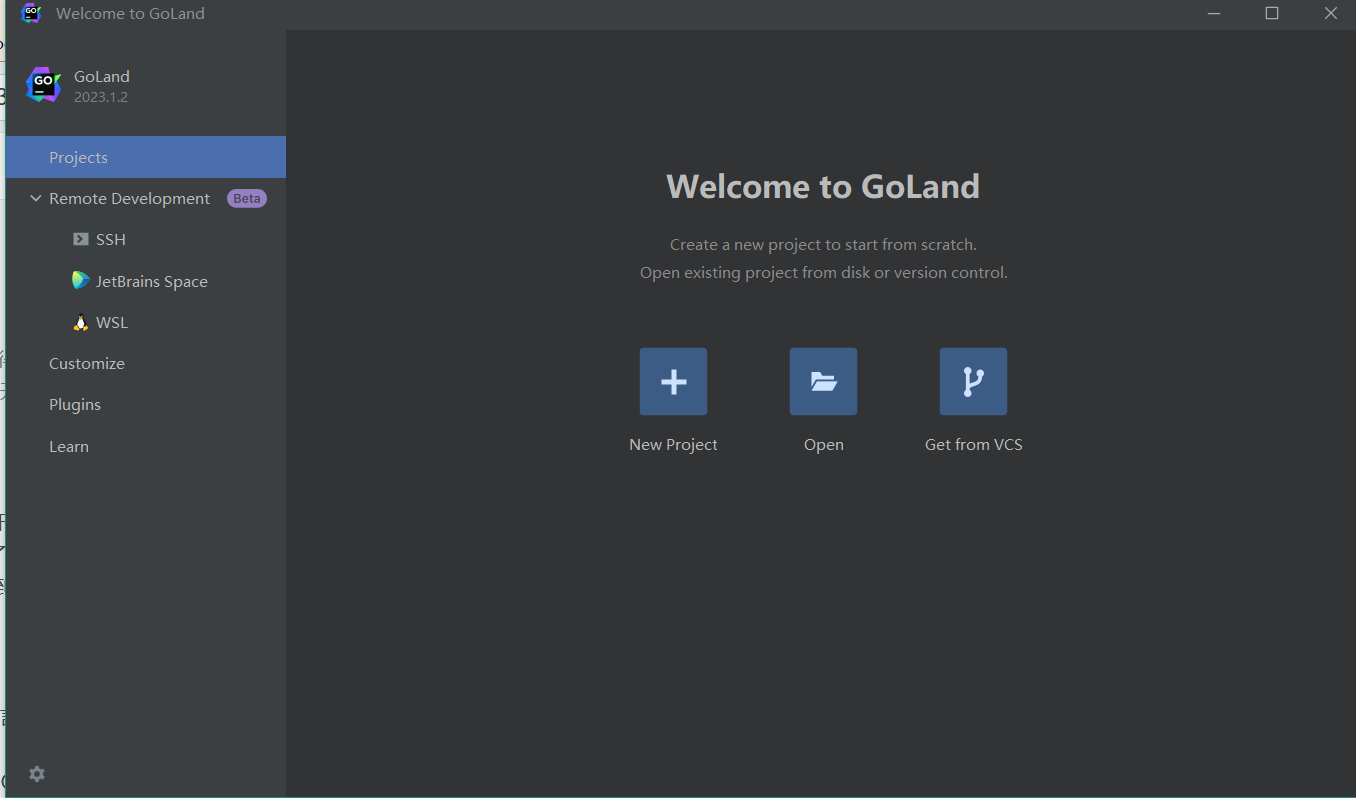1356x798 pixels.
Task: Open settings gear at bottom of sidebar
Action: [37, 774]
